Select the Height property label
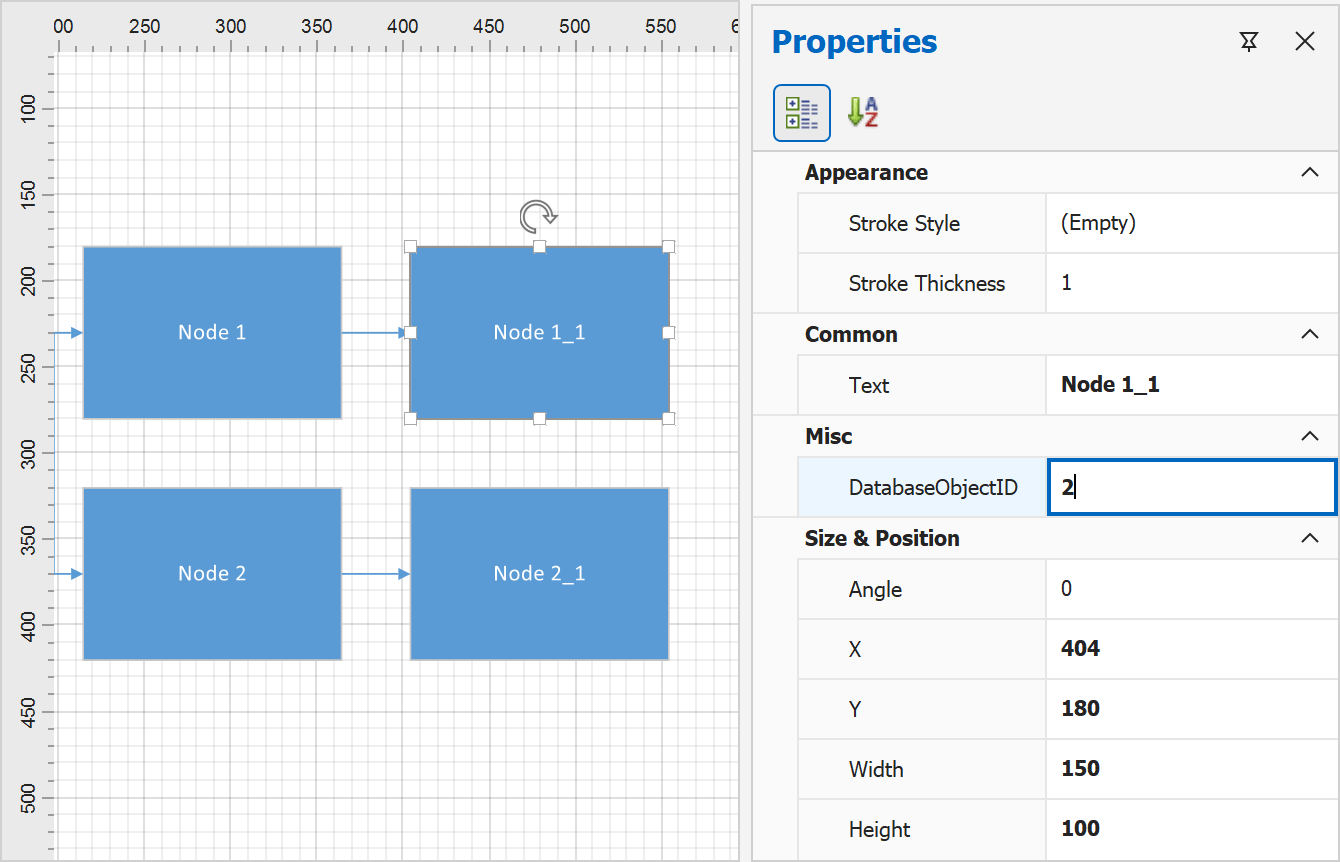The height and width of the screenshot is (862, 1340). 879,830
